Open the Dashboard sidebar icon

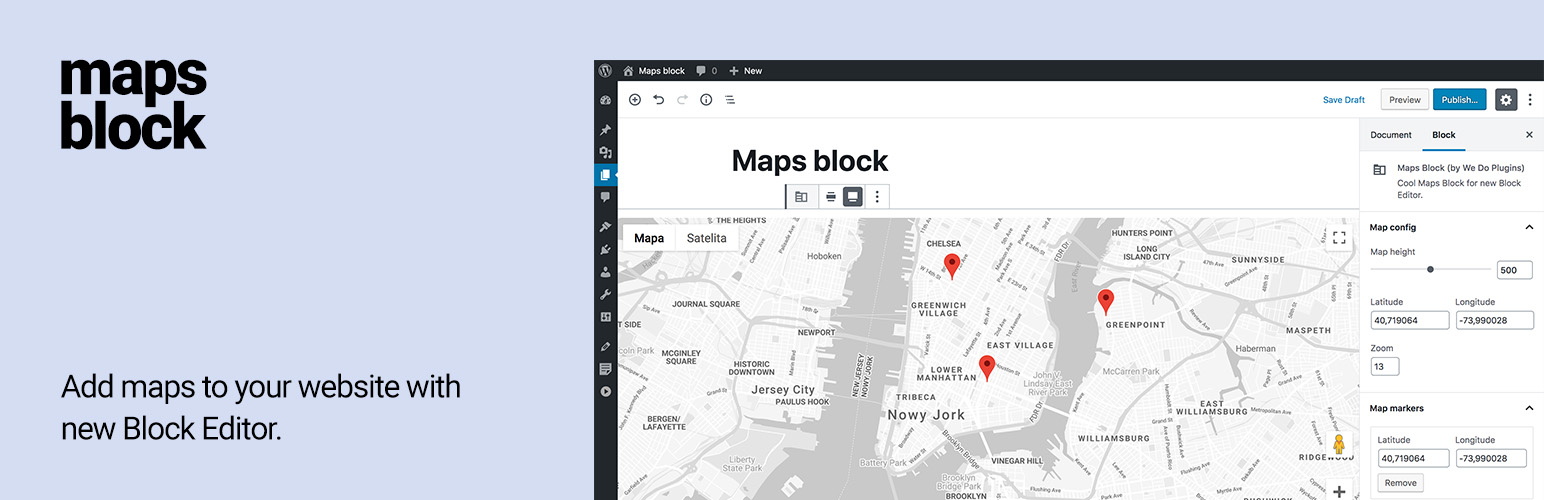(x=605, y=100)
